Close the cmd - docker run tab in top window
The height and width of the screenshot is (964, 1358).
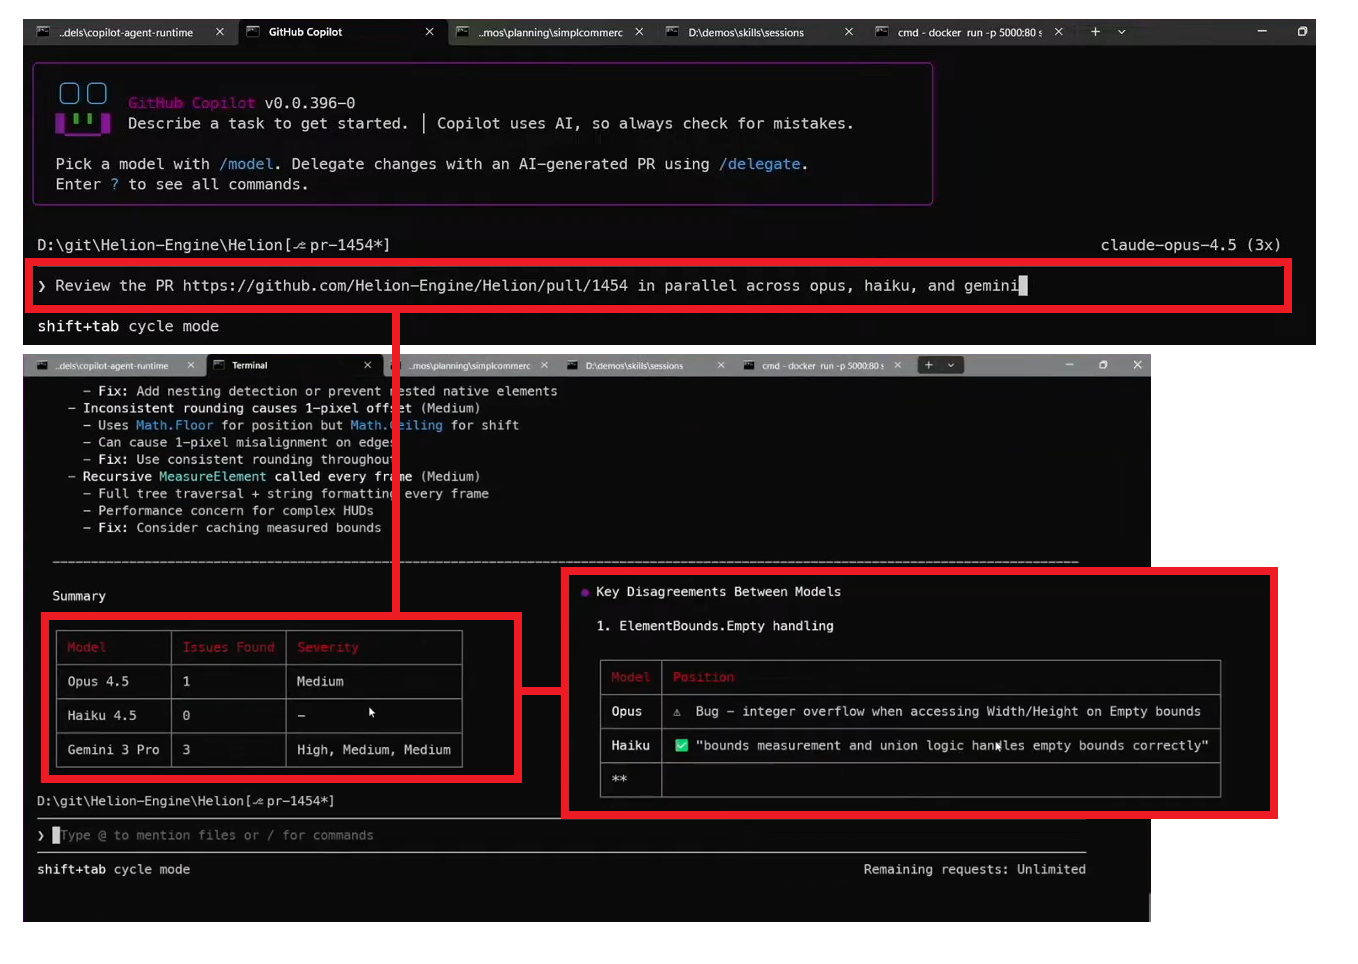[1059, 32]
